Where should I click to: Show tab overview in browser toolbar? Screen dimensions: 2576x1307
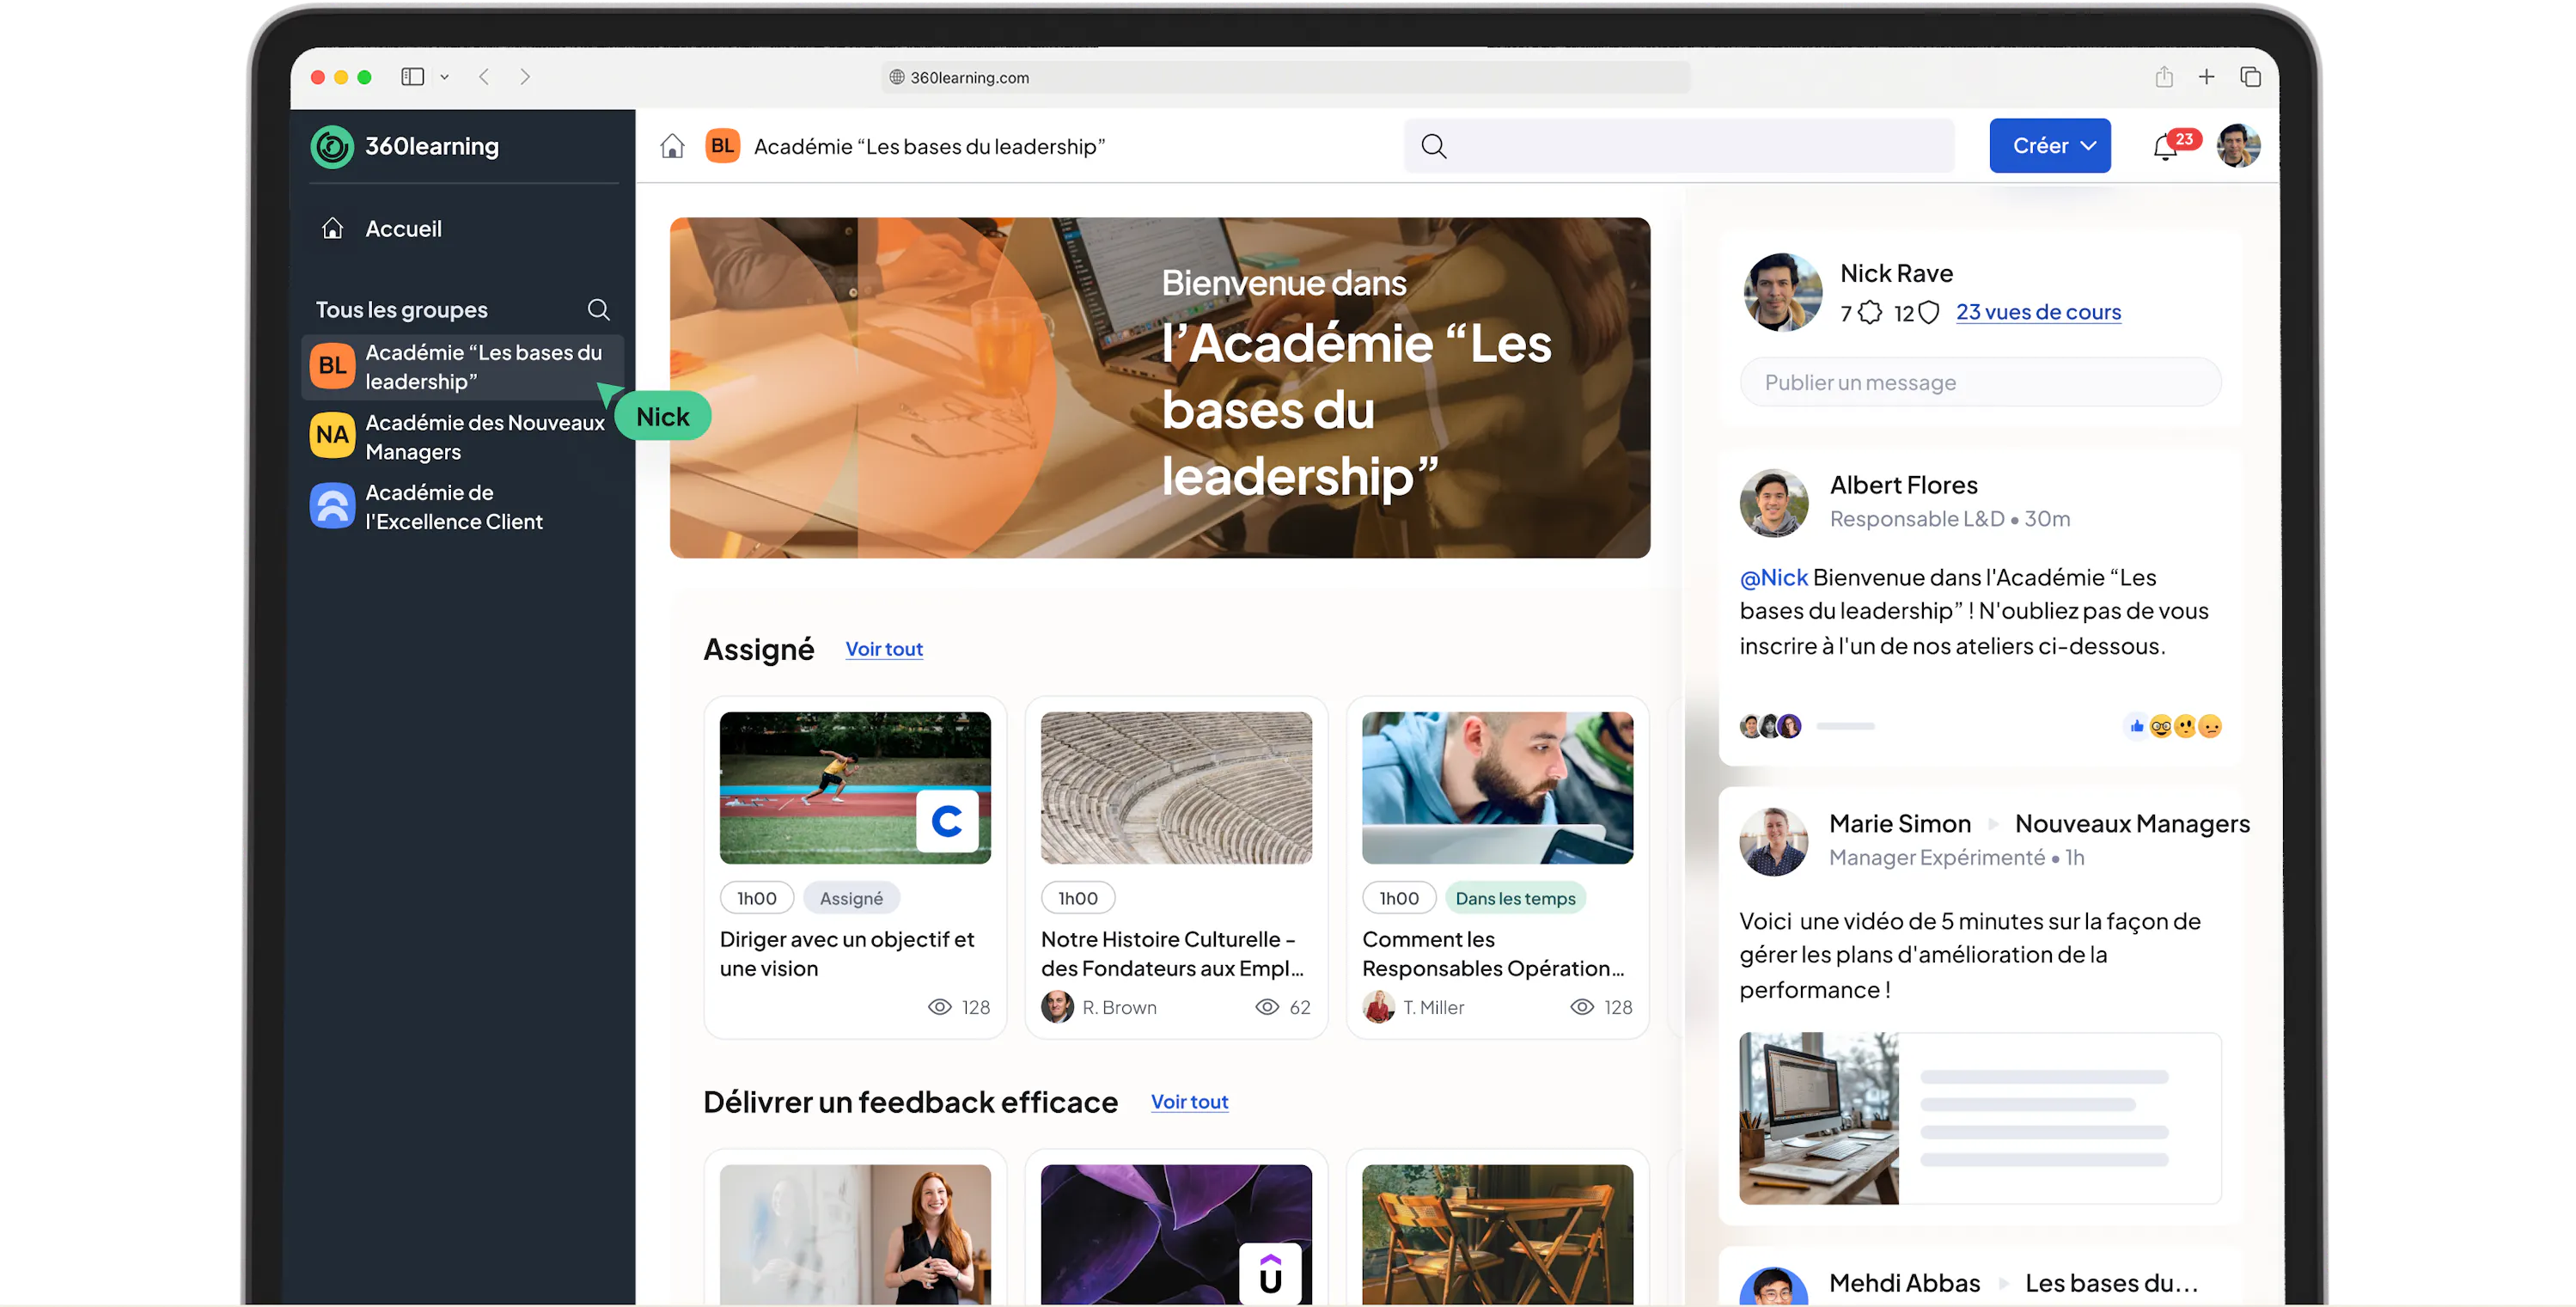[2250, 77]
